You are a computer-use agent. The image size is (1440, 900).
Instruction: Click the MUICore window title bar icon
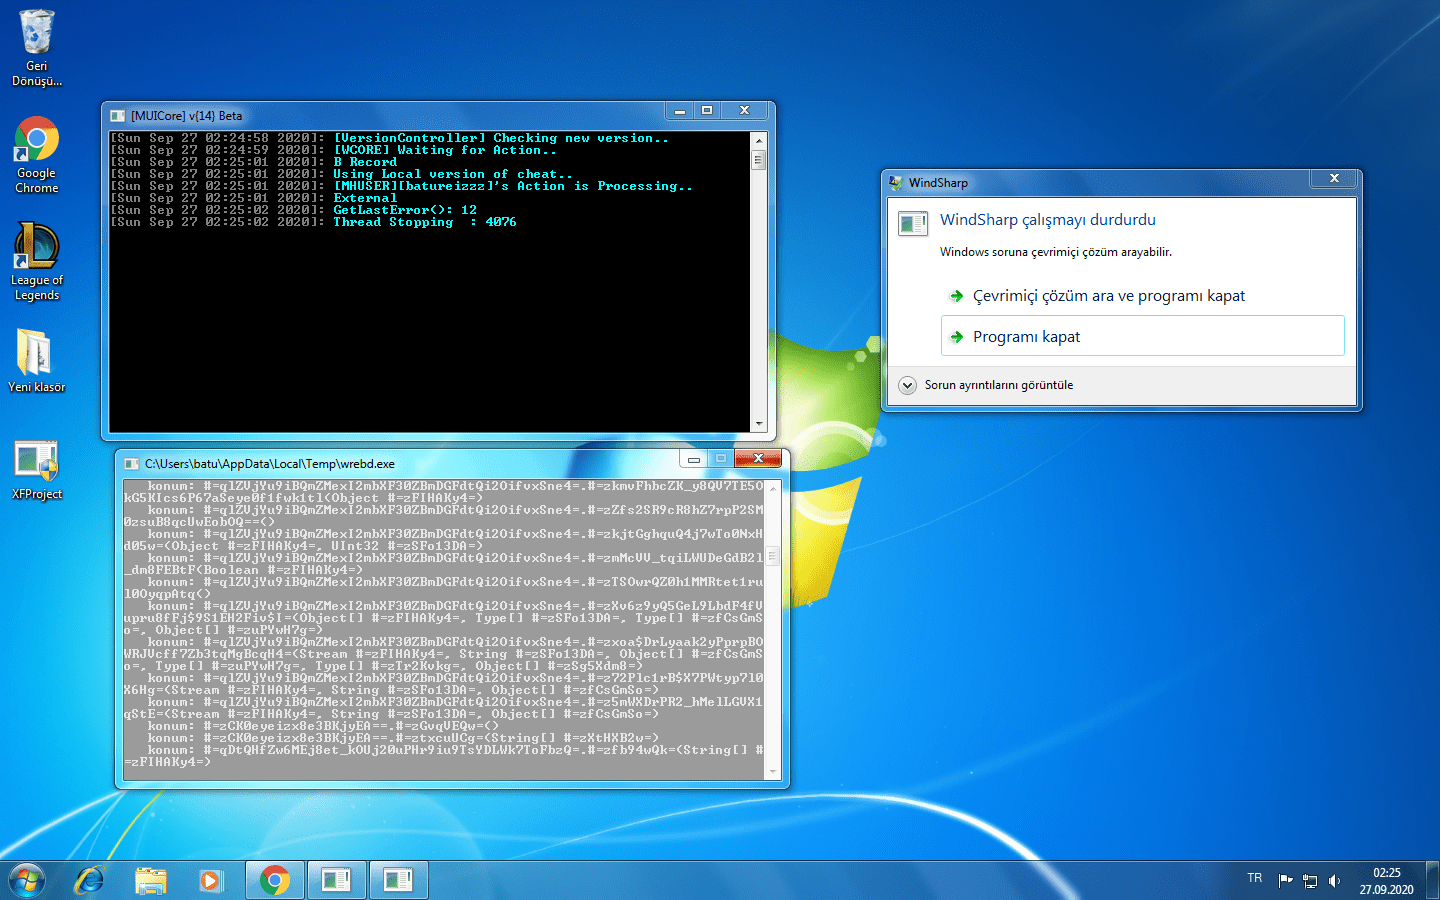tap(118, 116)
